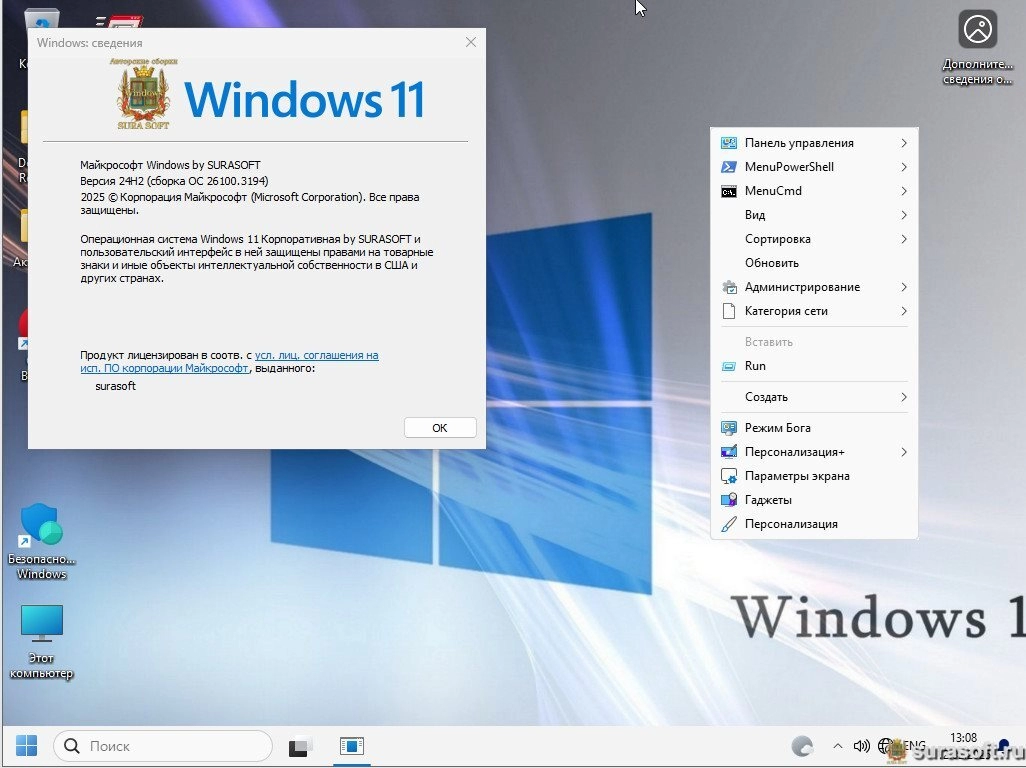Select Обновить from the context menu
1026x768 pixels.
point(772,263)
